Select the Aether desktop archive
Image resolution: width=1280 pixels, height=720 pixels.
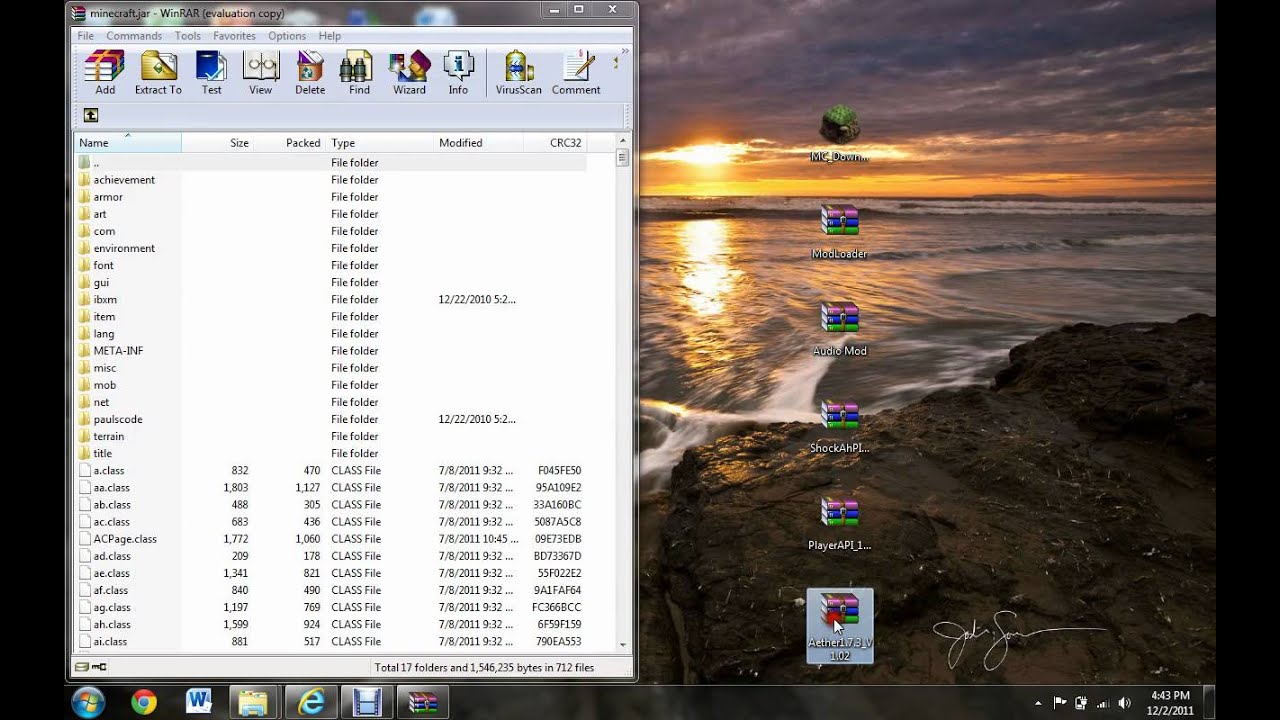click(x=840, y=625)
